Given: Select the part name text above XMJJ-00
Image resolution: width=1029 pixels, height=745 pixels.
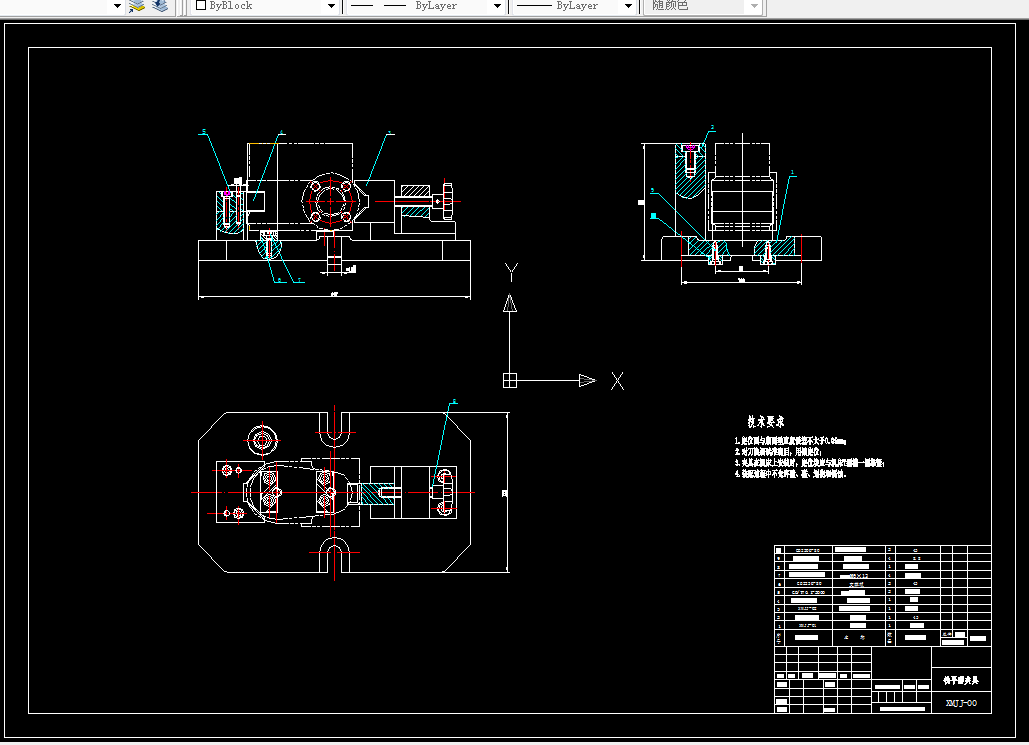Looking at the screenshot, I should pos(961,681).
